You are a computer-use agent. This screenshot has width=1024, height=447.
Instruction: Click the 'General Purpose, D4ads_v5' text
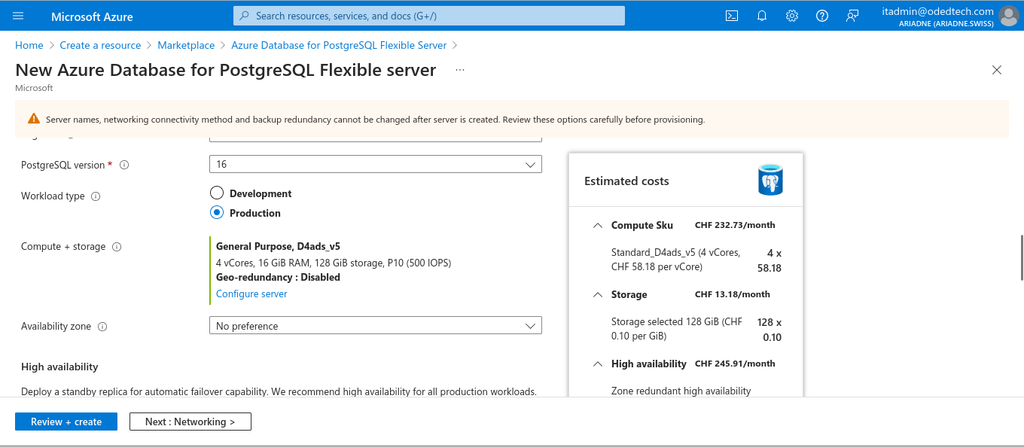tap(278, 246)
